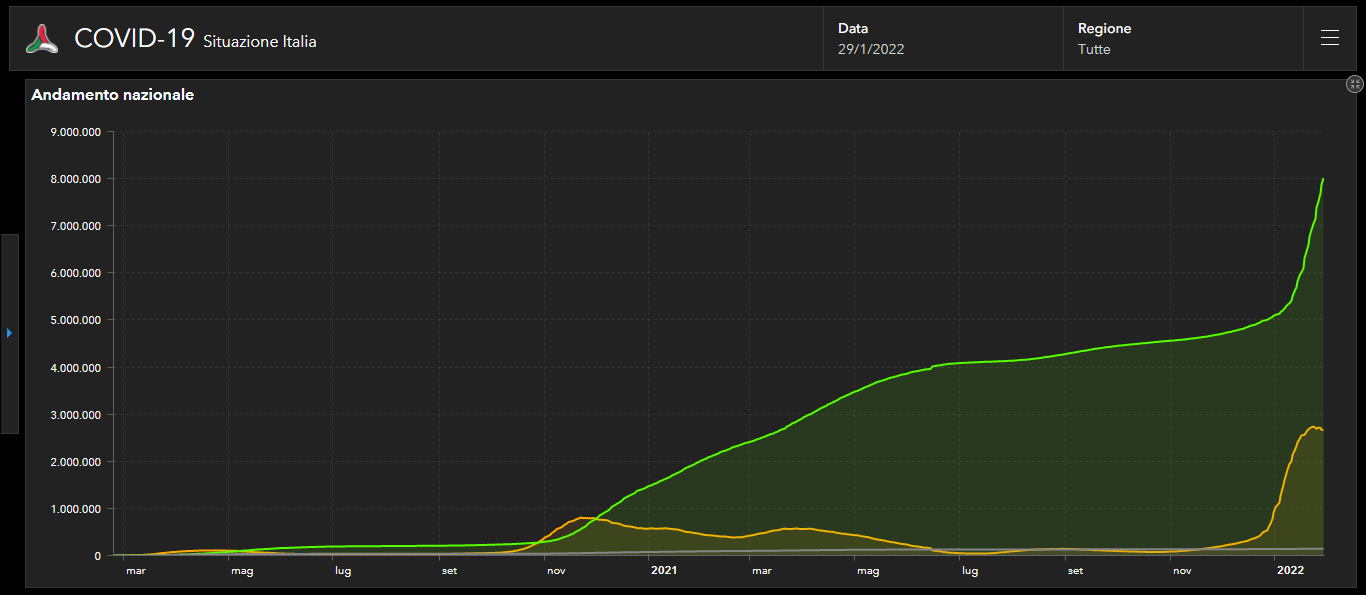Open the Data date selector

point(942,39)
